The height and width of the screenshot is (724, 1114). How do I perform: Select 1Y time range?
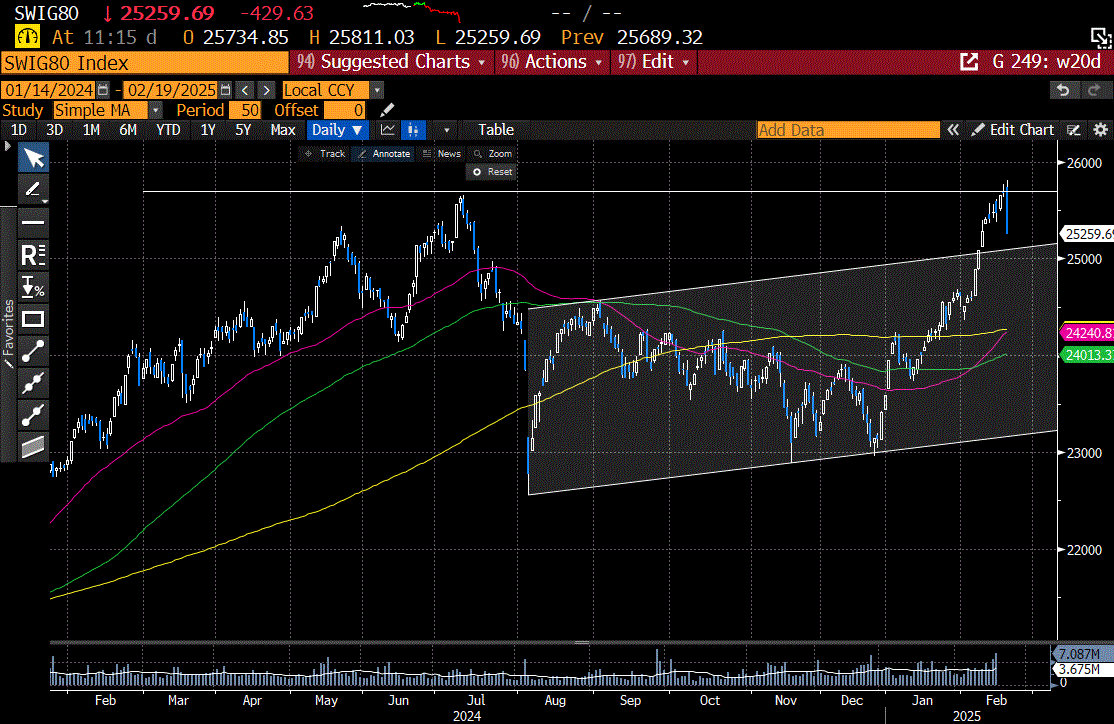(x=207, y=130)
